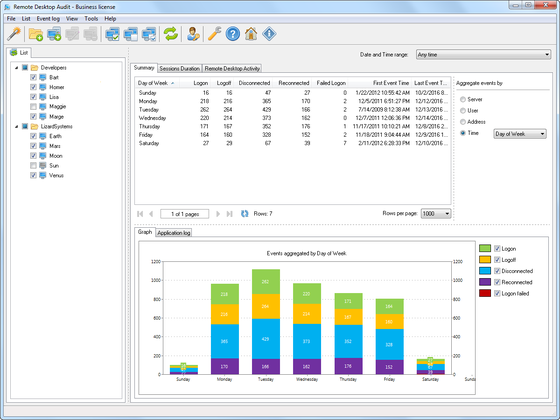Collapse the Developers tree group
Screen dimensions: 560x420
click(16, 68)
